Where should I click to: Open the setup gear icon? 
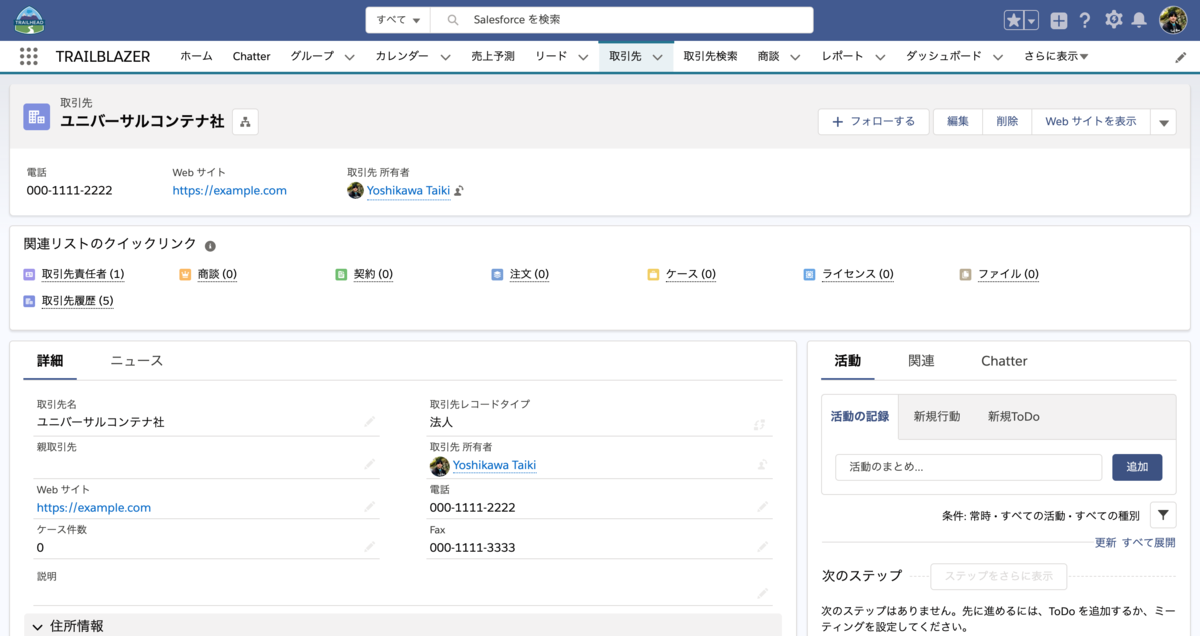point(1113,20)
